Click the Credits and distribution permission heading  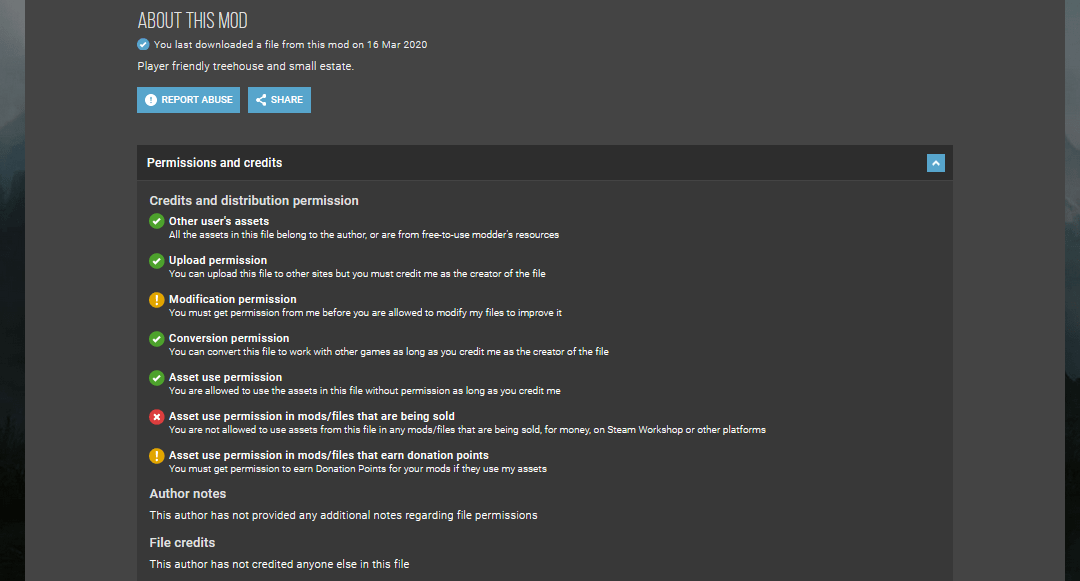tap(254, 200)
